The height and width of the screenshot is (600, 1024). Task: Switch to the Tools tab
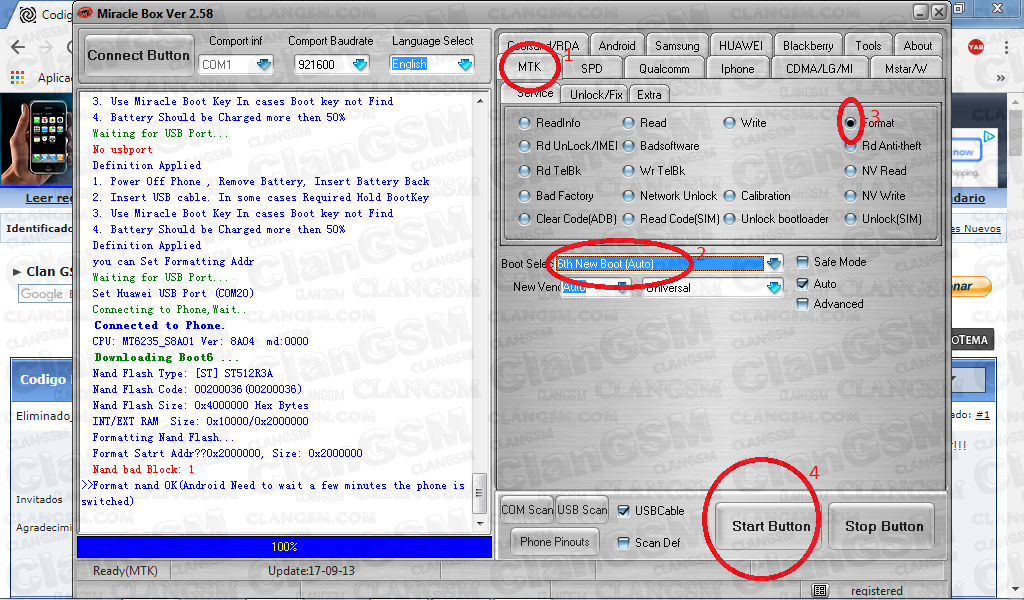(x=868, y=46)
